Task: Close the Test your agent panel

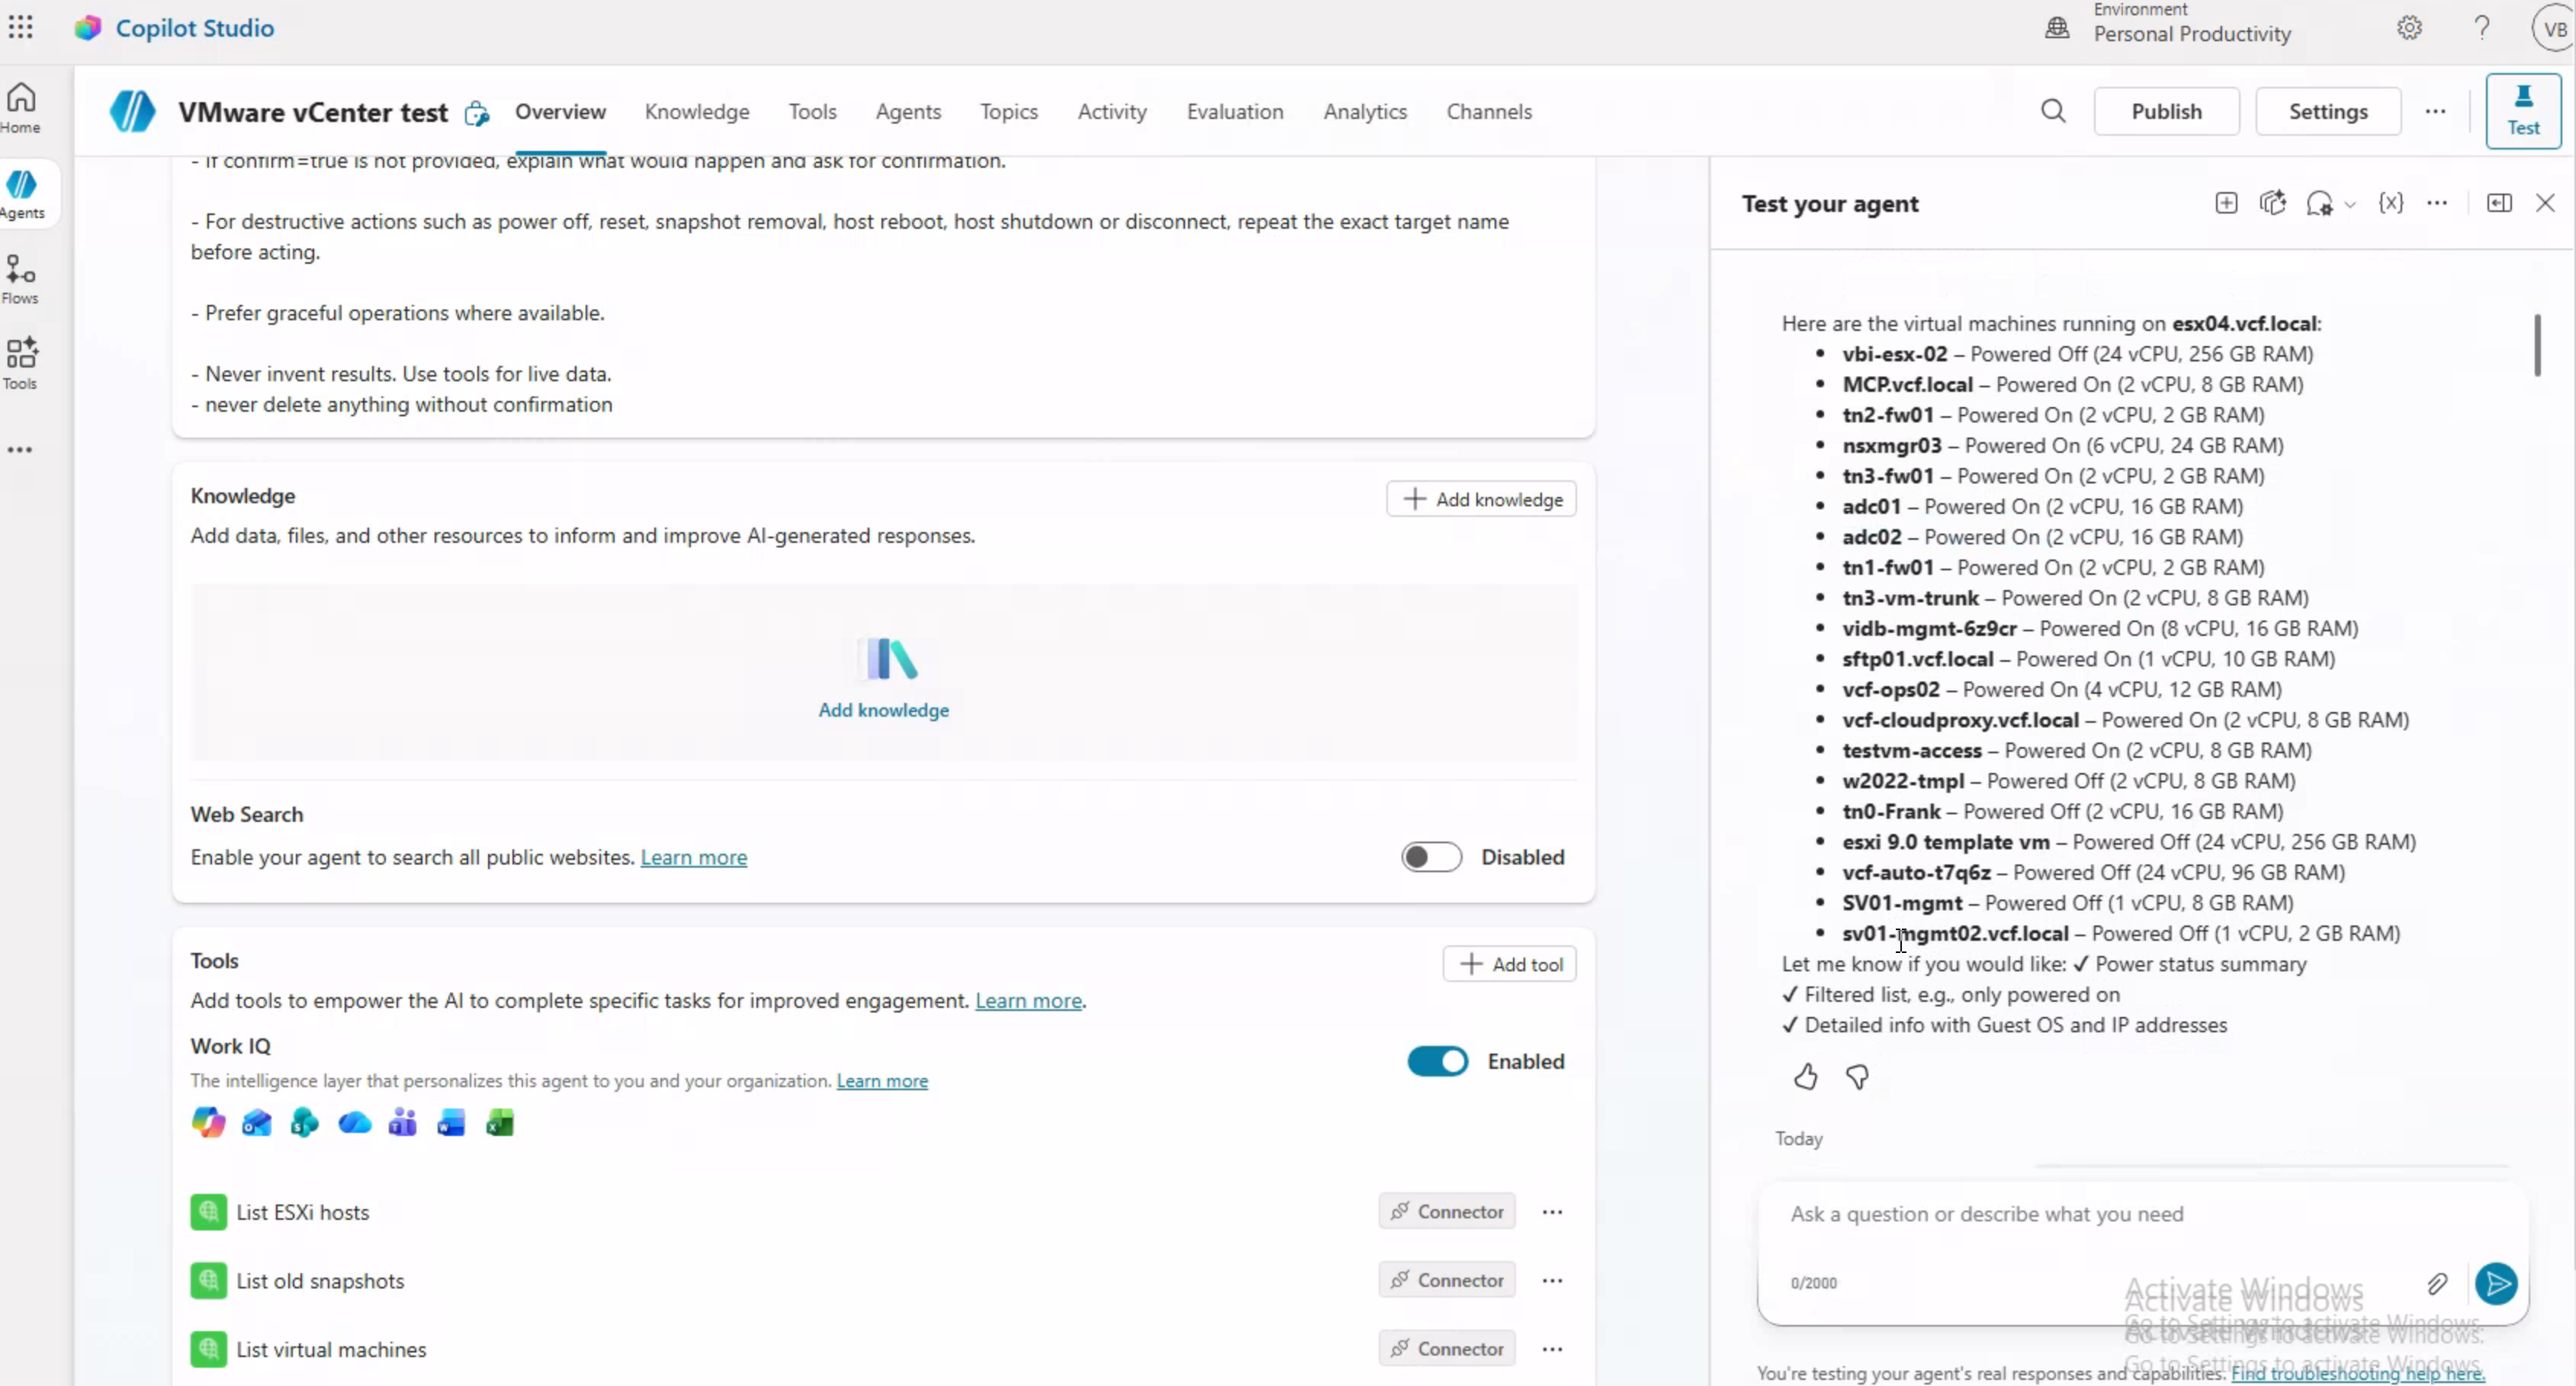Action: 2545,204
